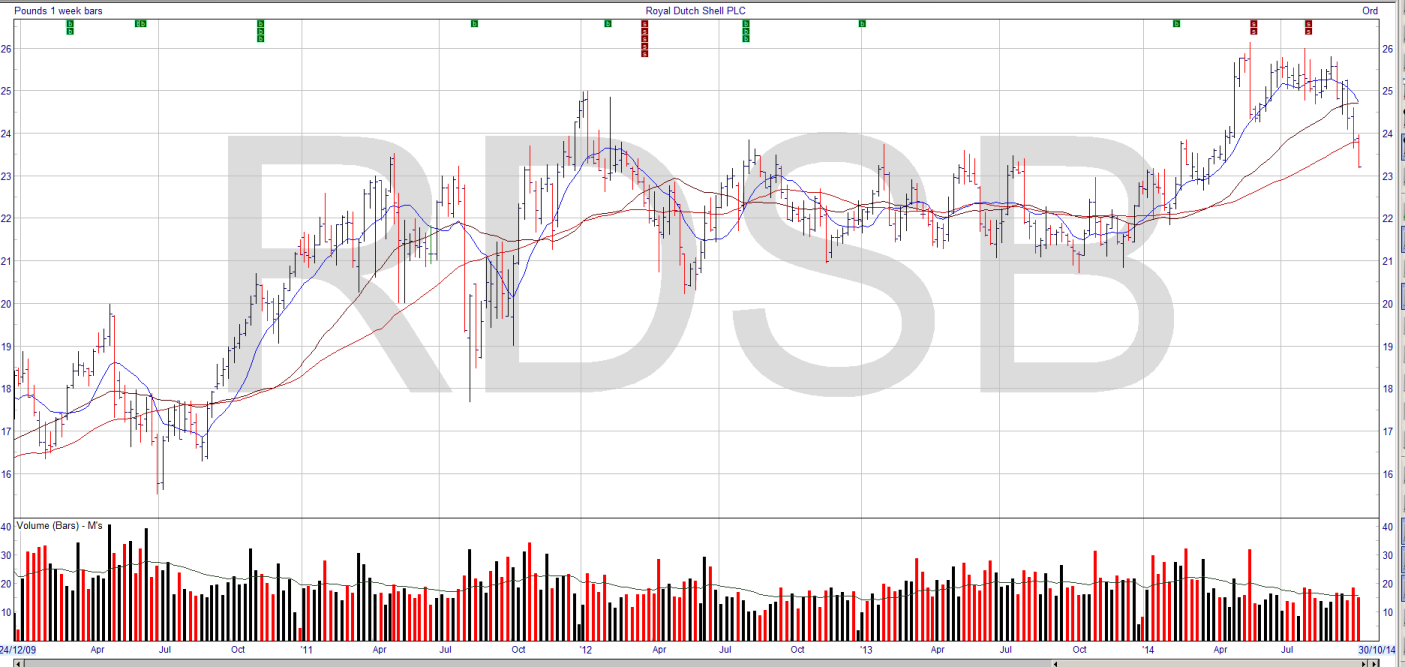Click top red marker above May 2014

[x=1253, y=23]
